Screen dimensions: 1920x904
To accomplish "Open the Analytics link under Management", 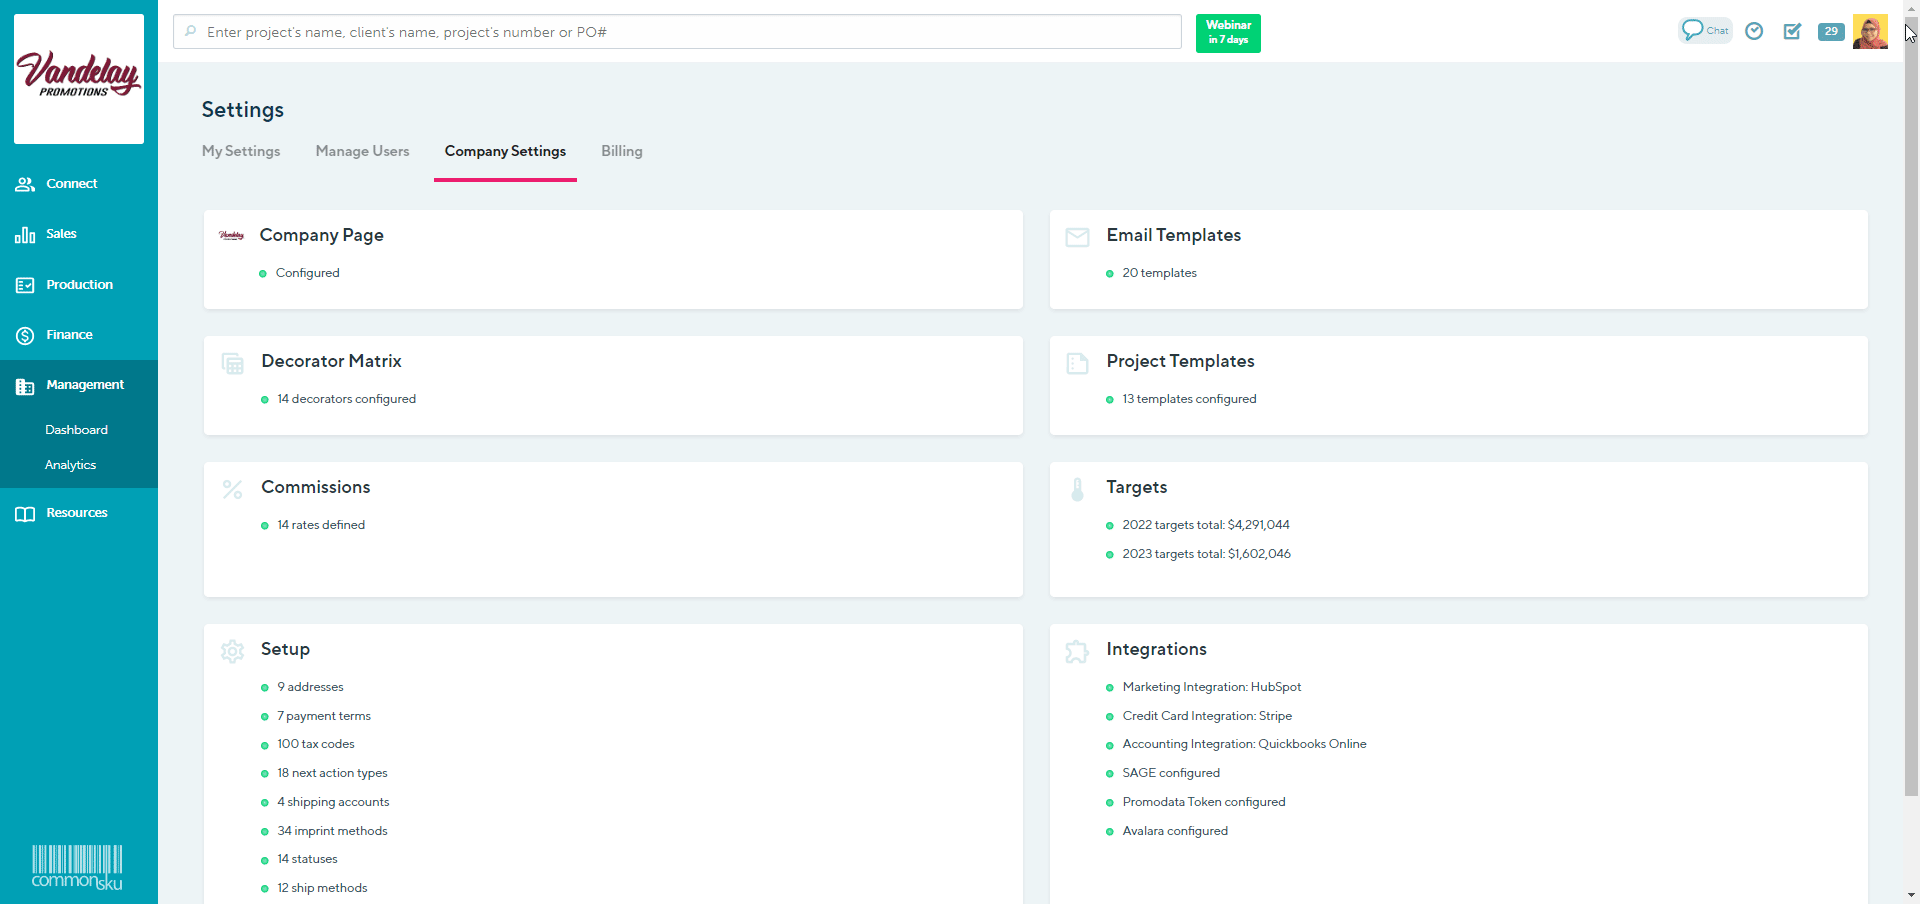I will (70, 465).
